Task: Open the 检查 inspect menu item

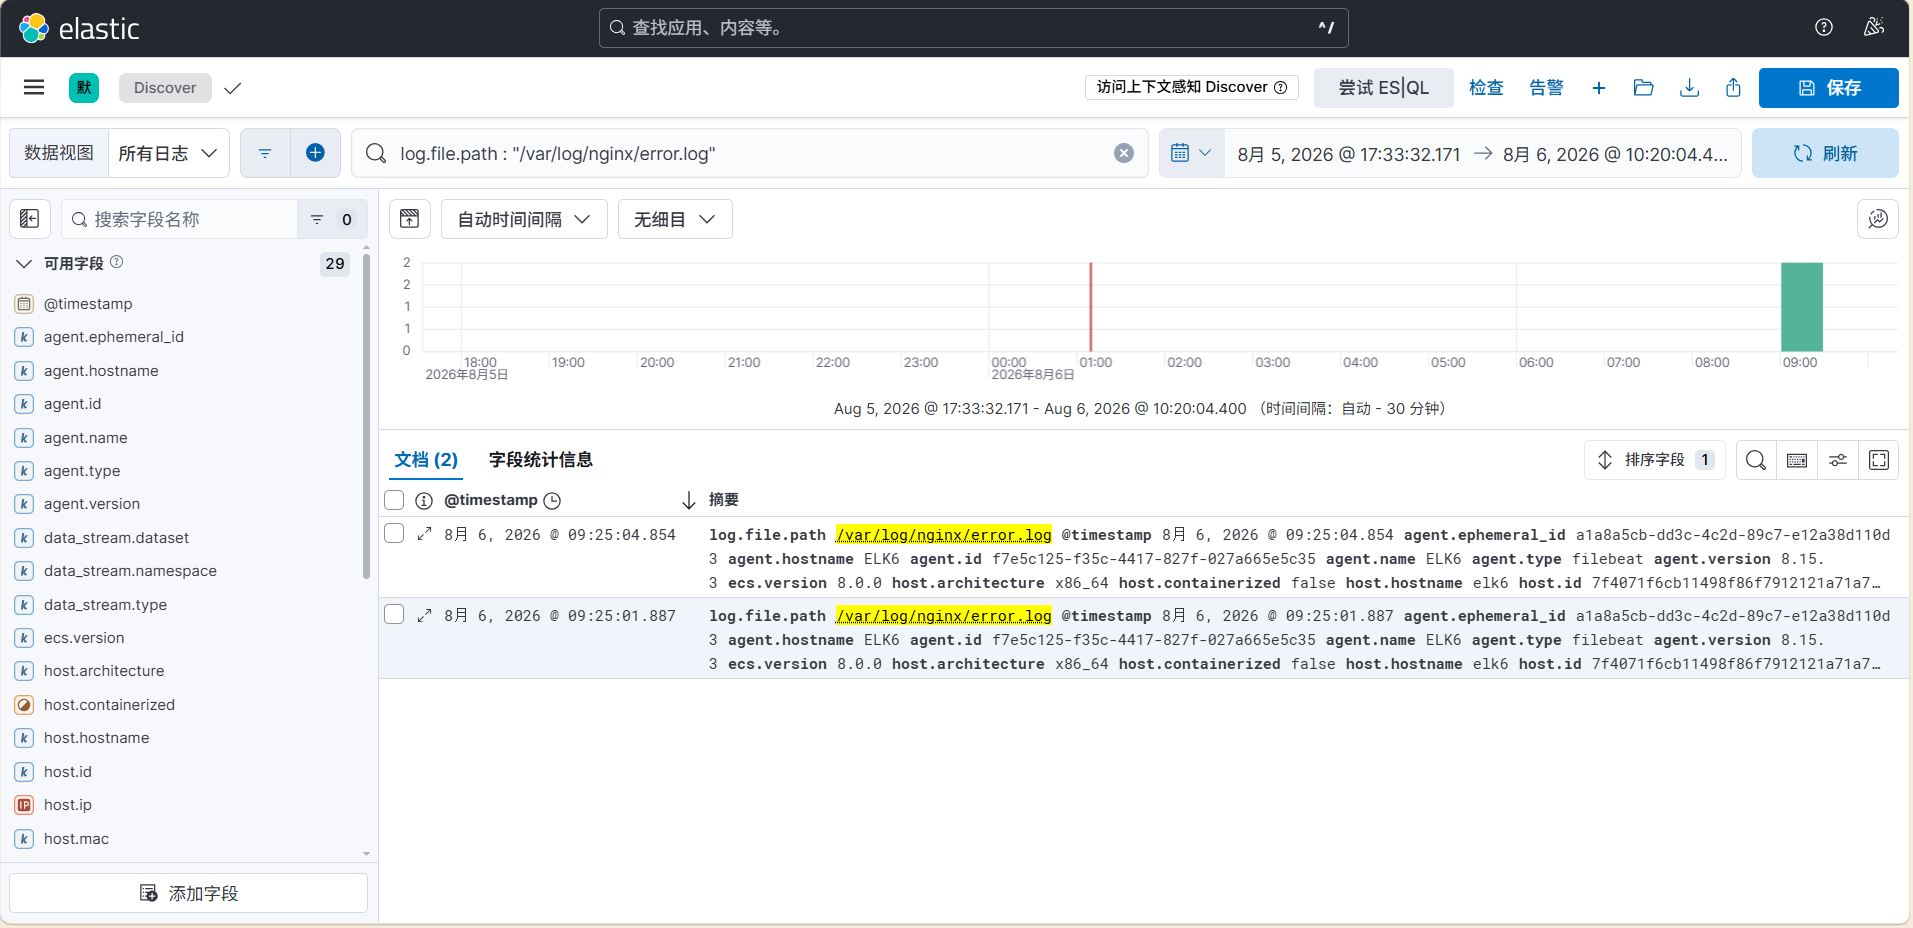Action: pos(1486,88)
